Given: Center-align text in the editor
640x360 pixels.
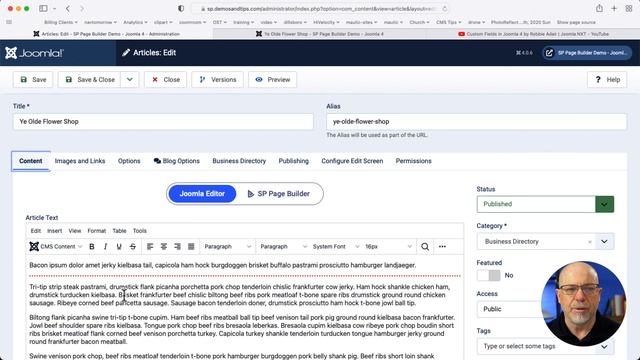Looking at the screenshot, I should 164,247.
